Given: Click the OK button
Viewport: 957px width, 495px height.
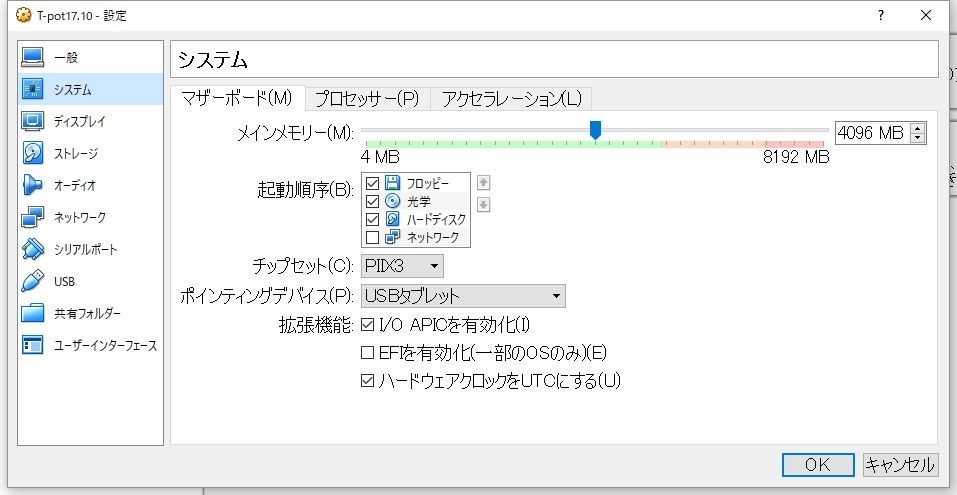Looking at the screenshot, I should 818,464.
